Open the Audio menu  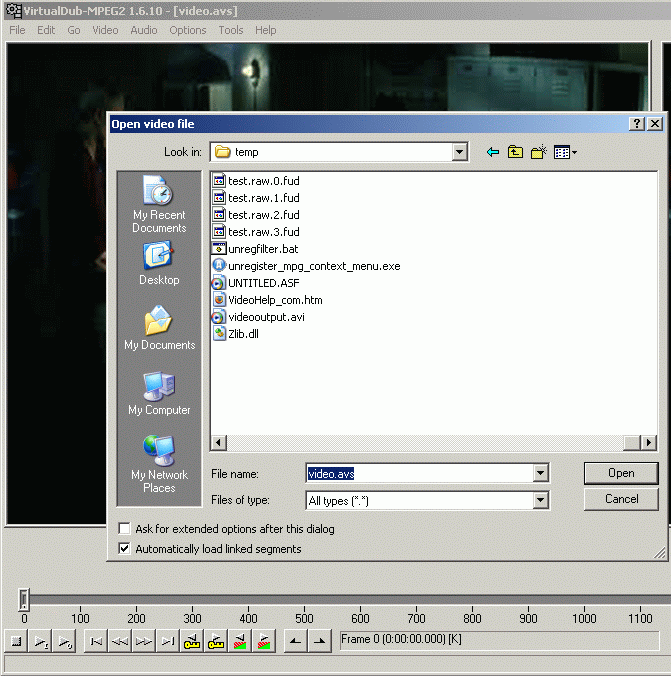[x=144, y=30]
